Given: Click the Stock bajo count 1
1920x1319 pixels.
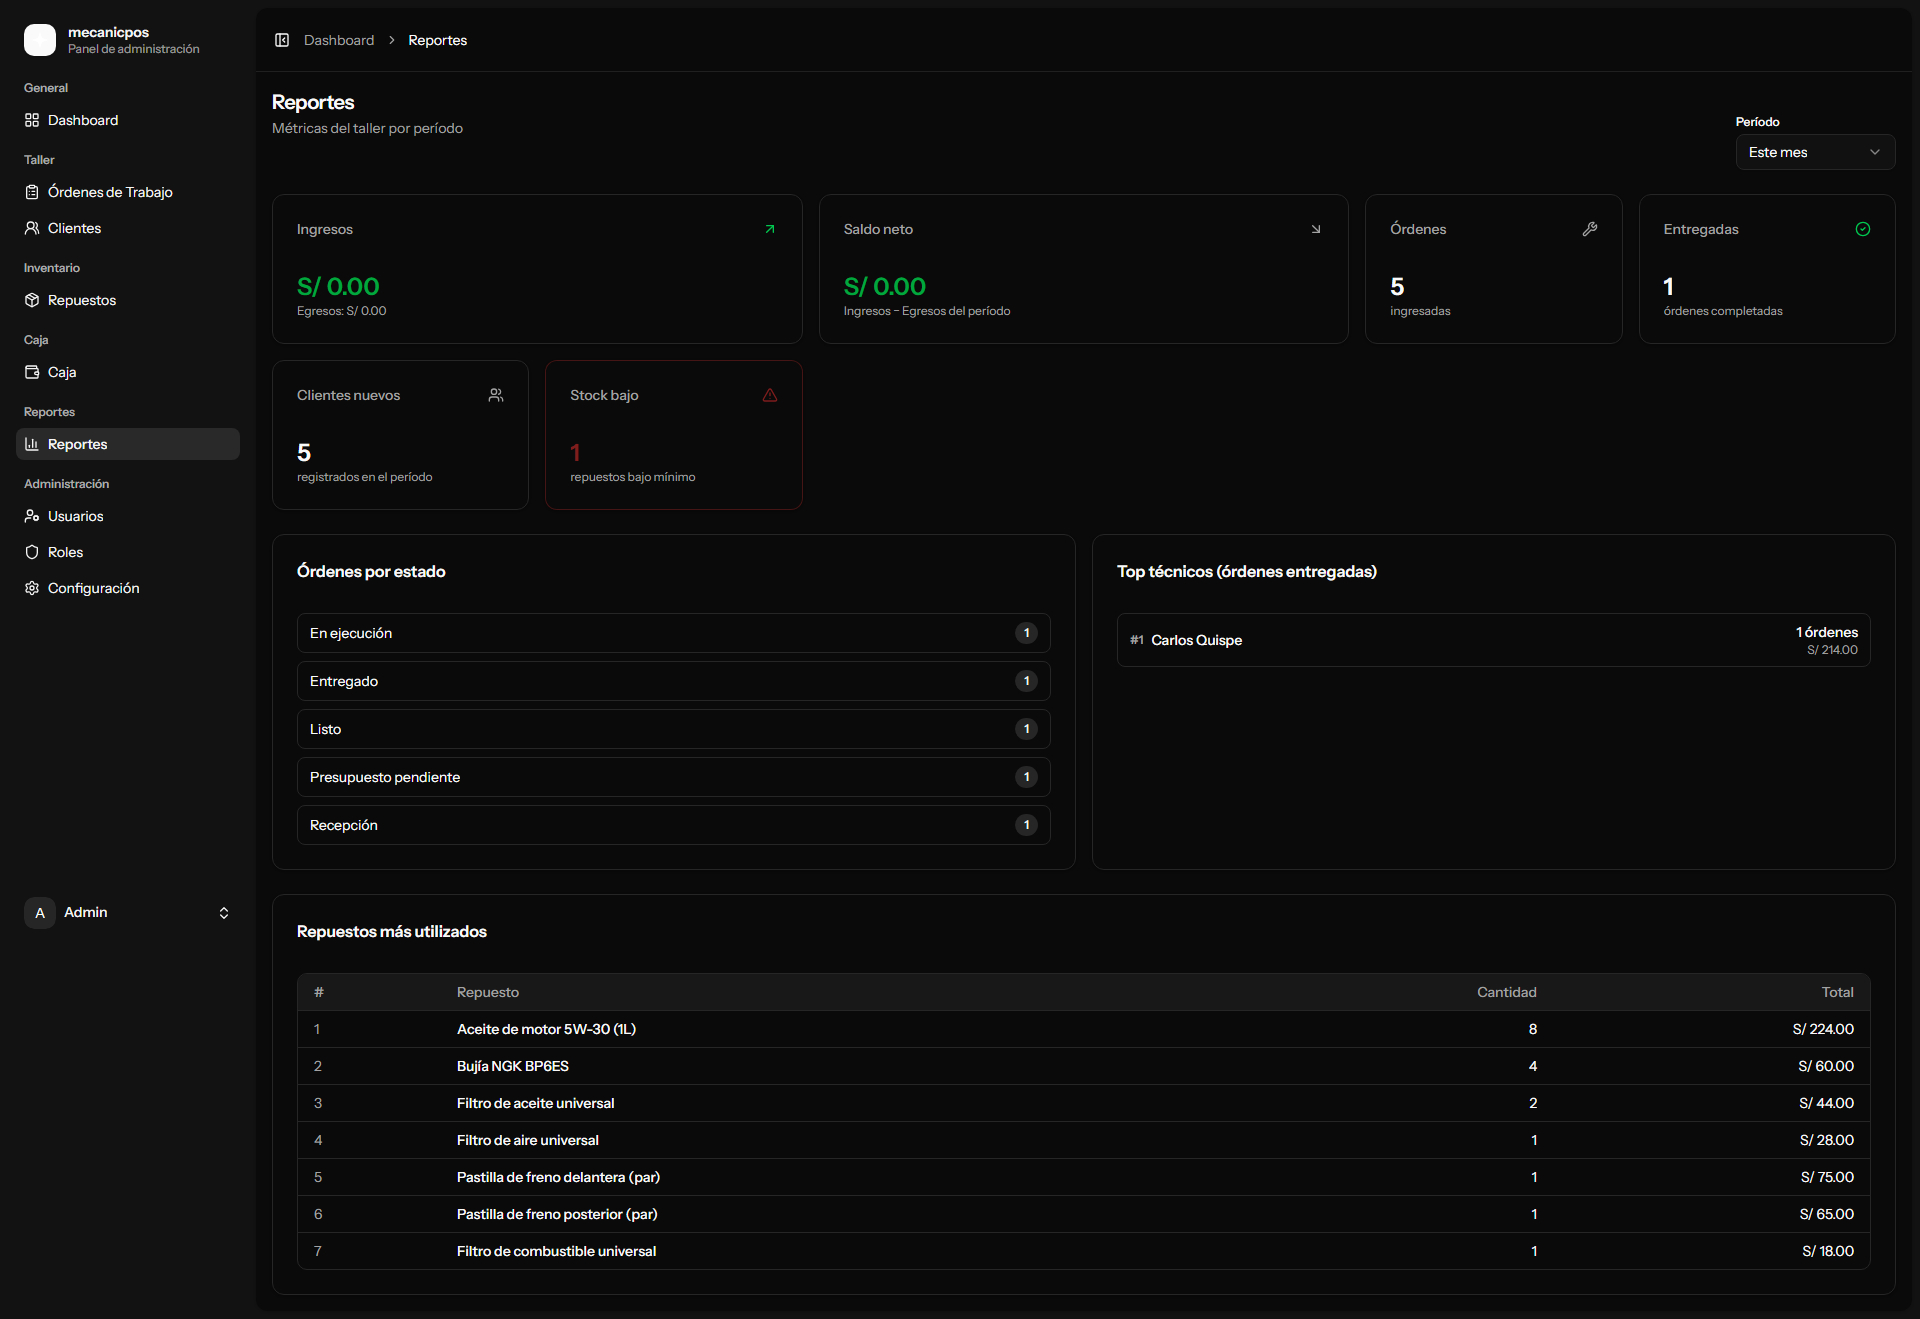Looking at the screenshot, I should click(x=575, y=453).
